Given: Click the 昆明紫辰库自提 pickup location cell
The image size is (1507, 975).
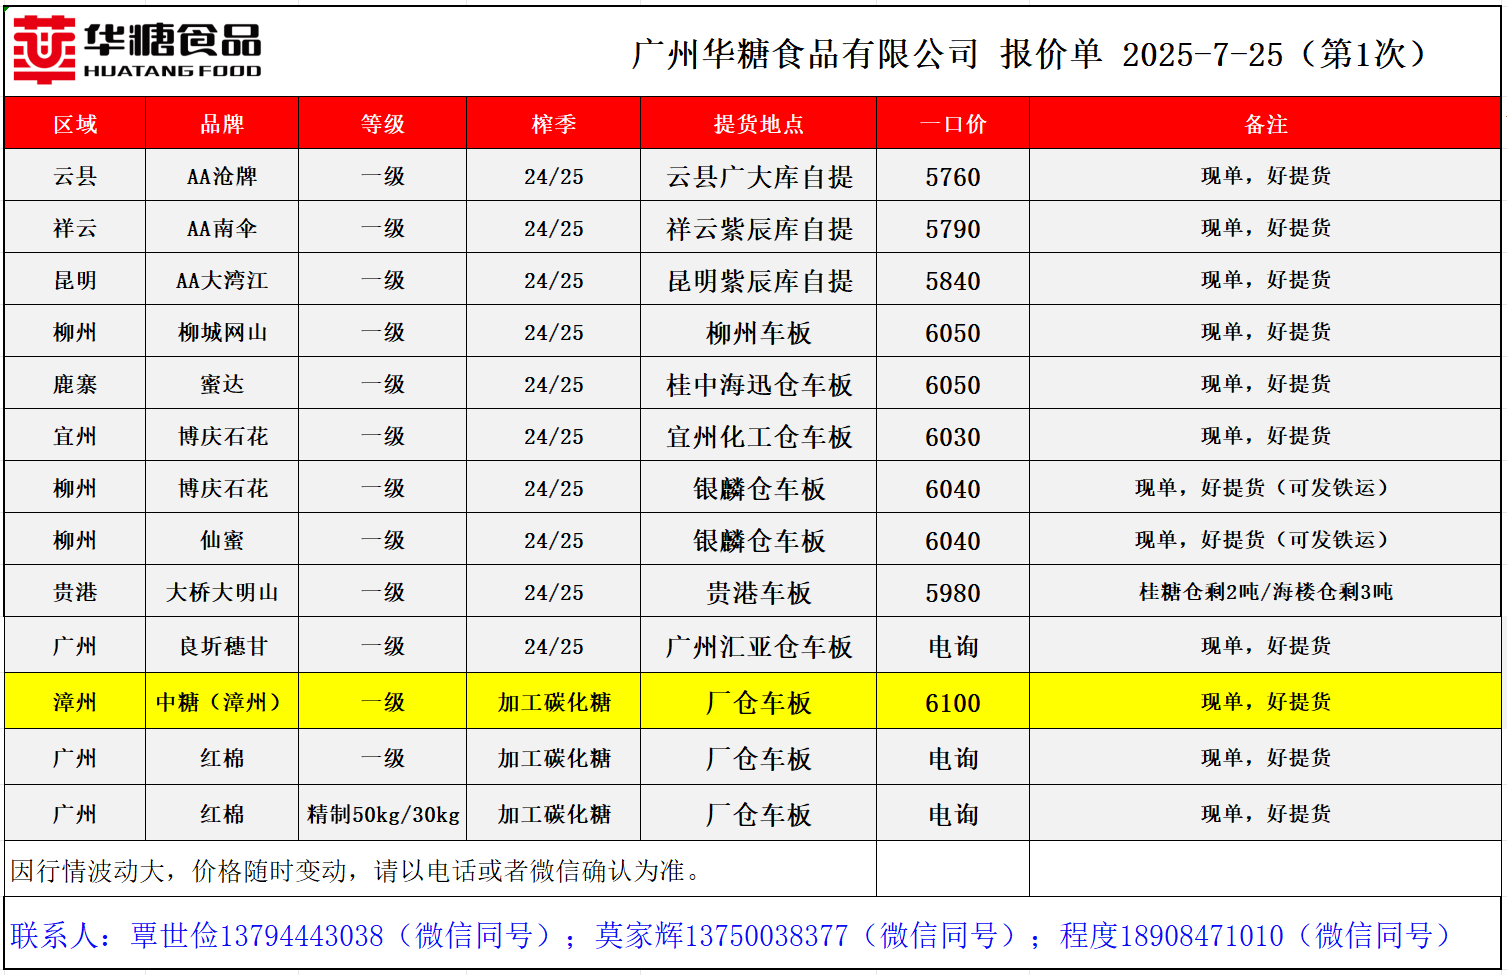Looking at the screenshot, I should pos(759,281).
